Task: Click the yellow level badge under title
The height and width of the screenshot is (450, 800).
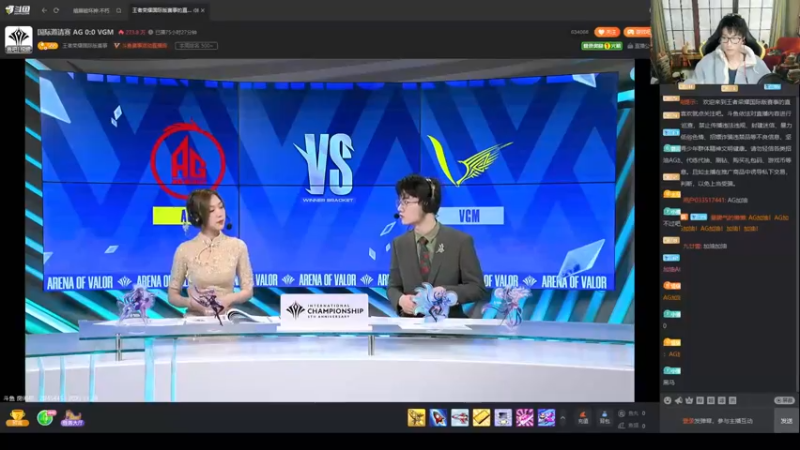Action: [x=47, y=46]
